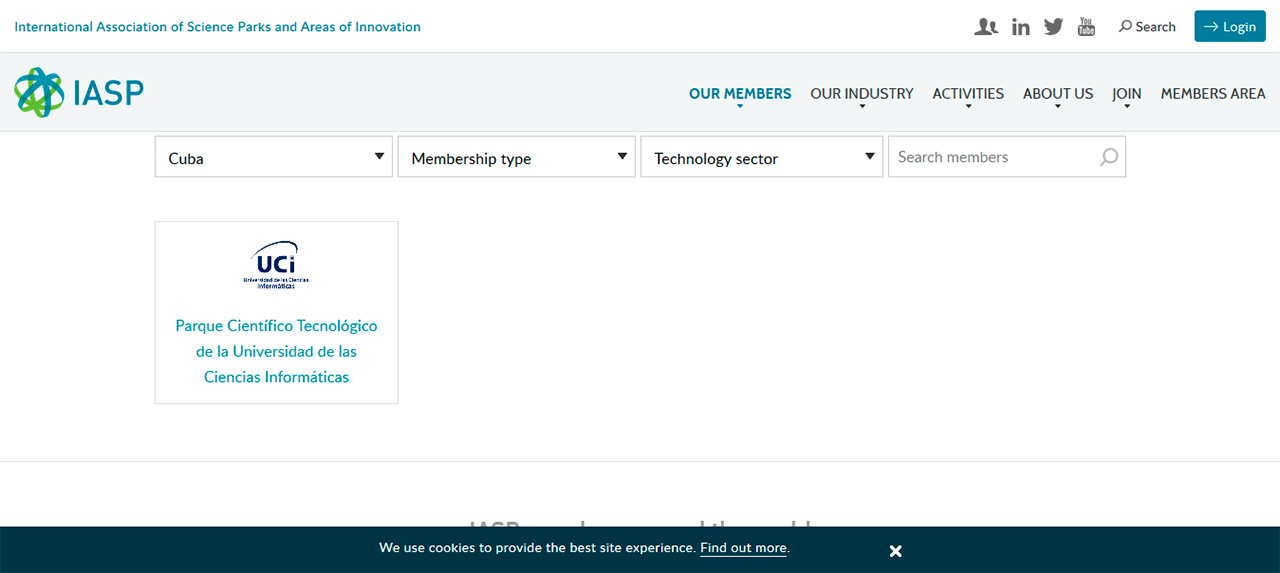Open the ACTIVITIES menu
1280x573 pixels.
[968, 94]
